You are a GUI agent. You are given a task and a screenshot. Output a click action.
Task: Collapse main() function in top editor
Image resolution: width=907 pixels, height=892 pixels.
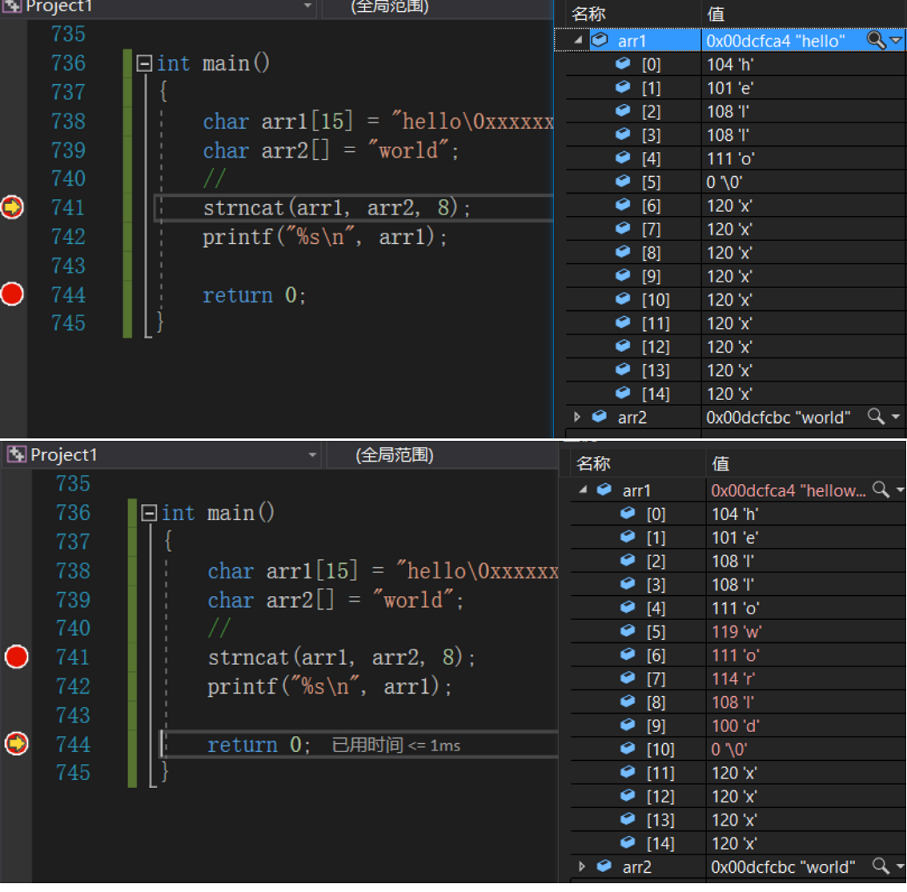[x=144, y=63]
